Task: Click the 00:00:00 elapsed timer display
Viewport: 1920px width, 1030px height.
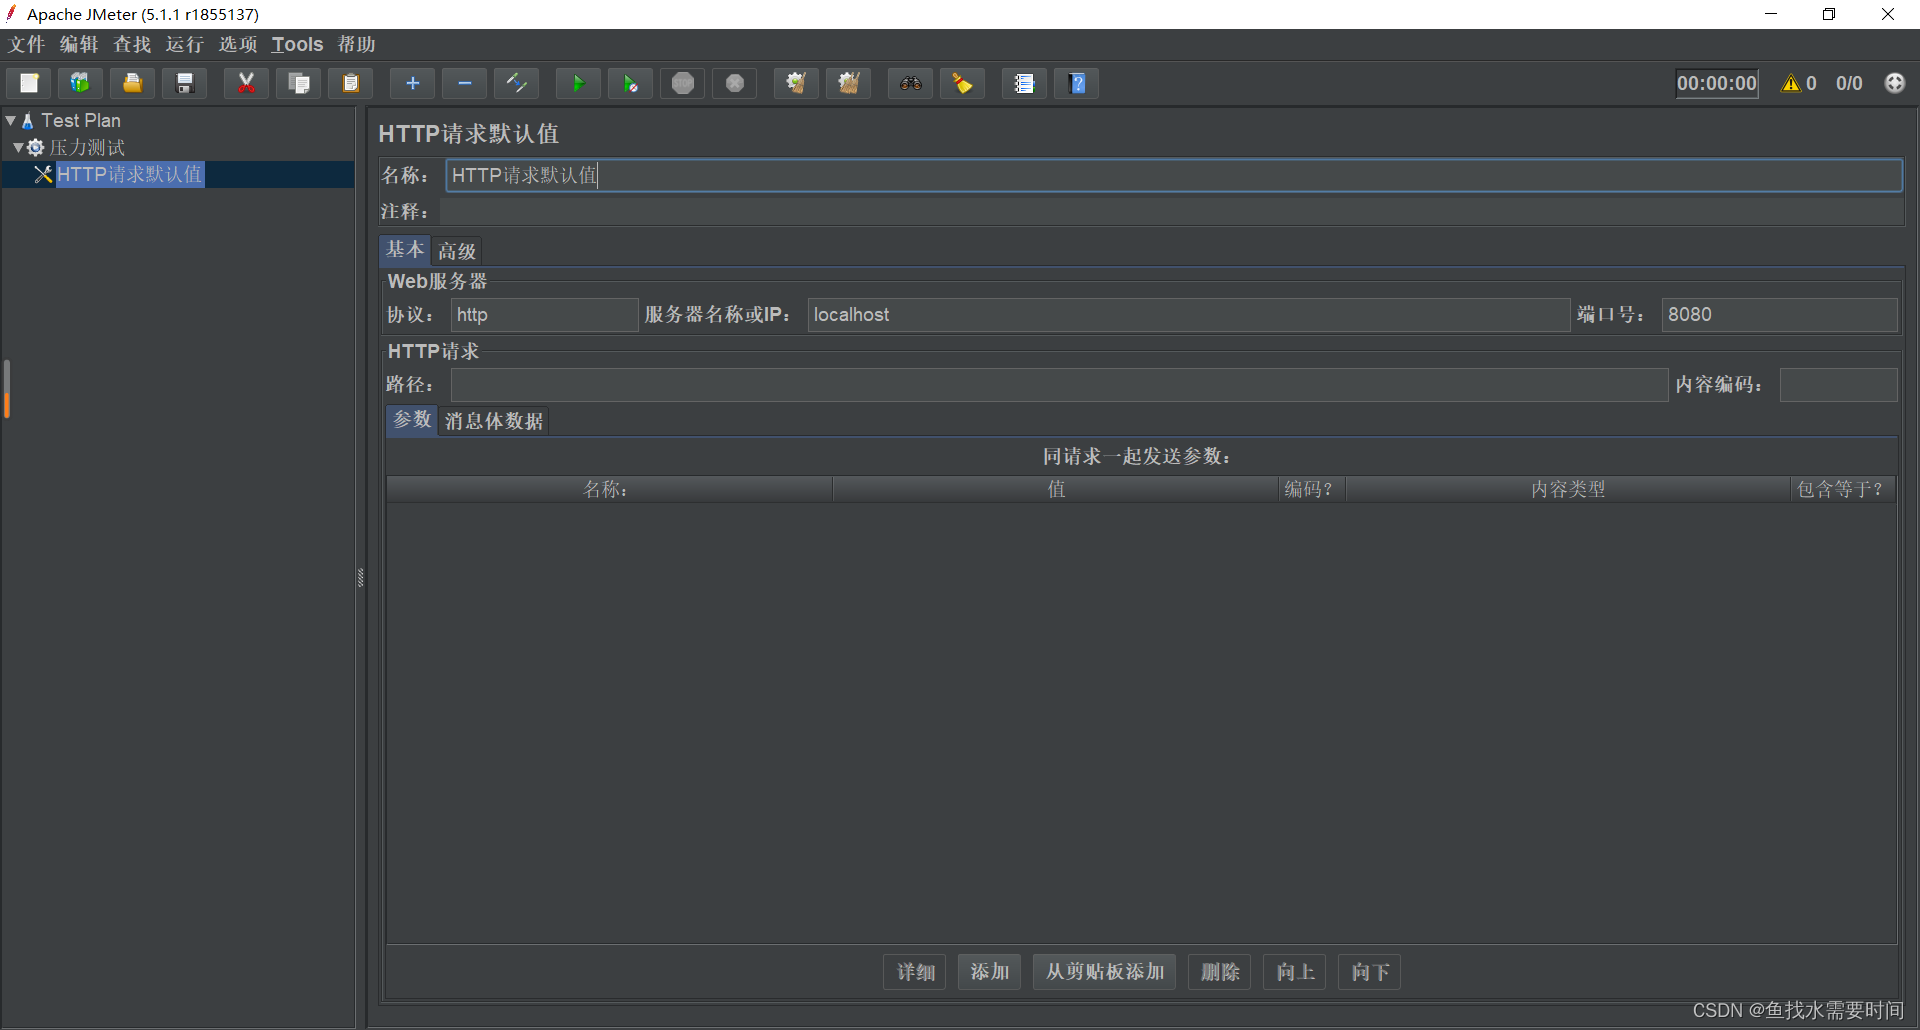Action: coord(1717,83)
